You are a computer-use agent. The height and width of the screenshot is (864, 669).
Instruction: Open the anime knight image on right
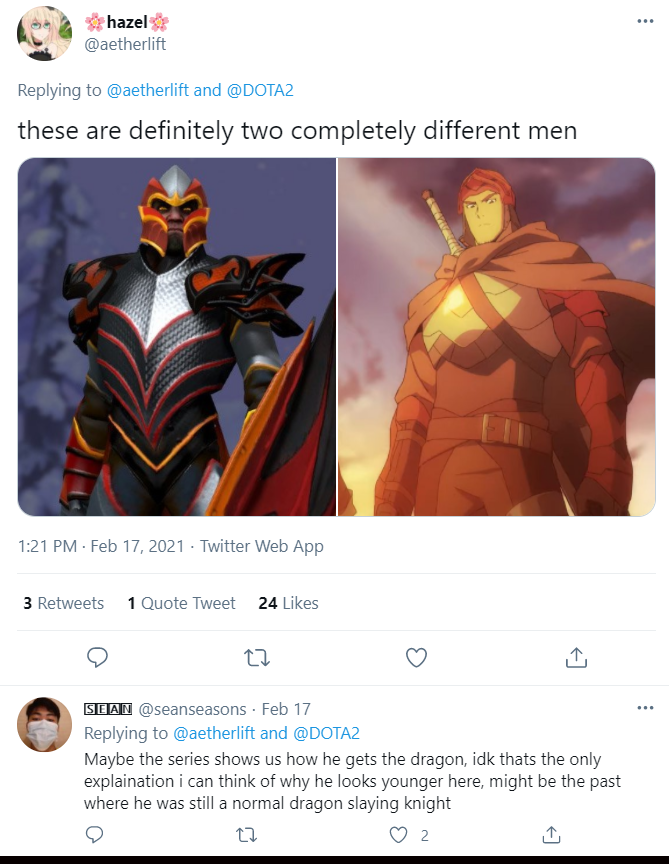(x=497, y=337)
